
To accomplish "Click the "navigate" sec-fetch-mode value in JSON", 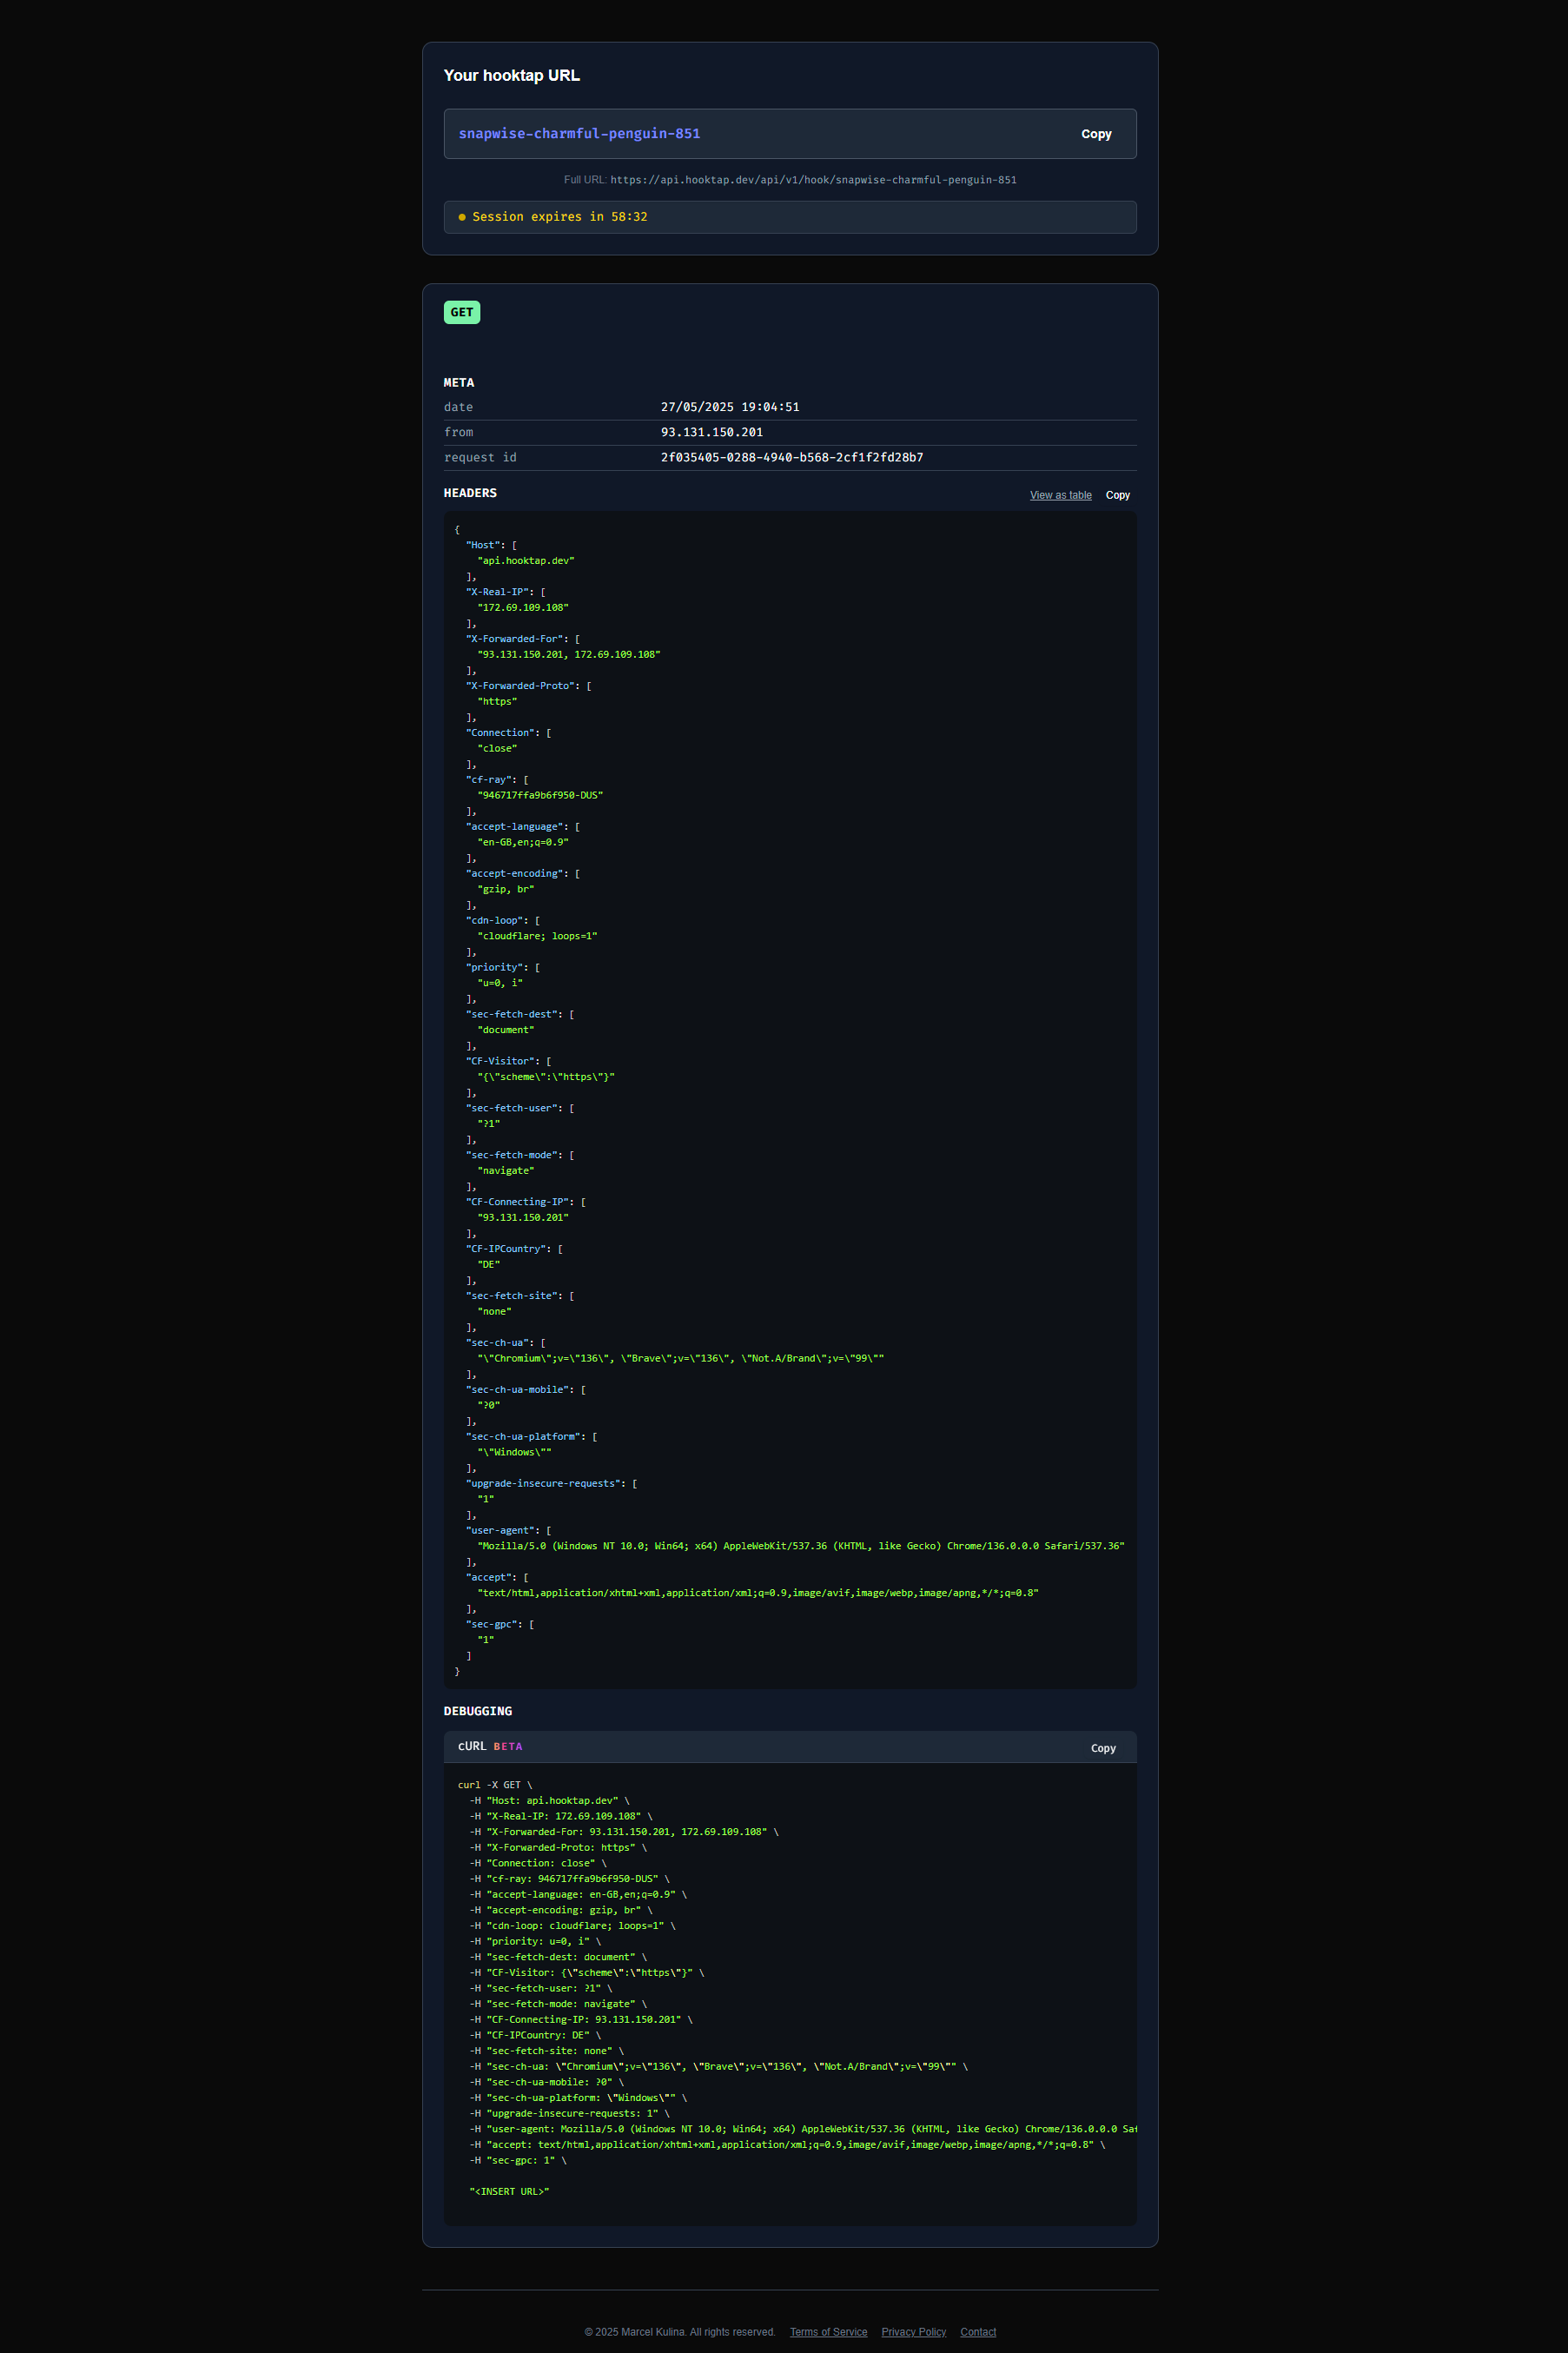I will click(x=506, y=1171).
